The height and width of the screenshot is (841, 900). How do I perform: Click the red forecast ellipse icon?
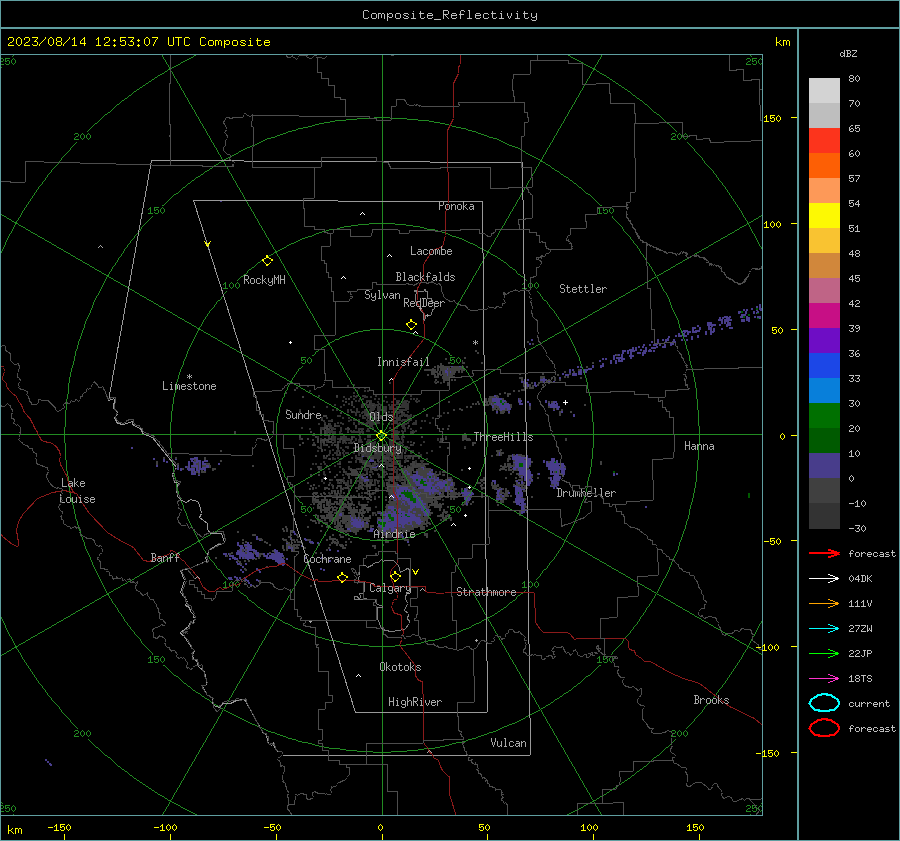pyautogui.click(x=824, y=728)
